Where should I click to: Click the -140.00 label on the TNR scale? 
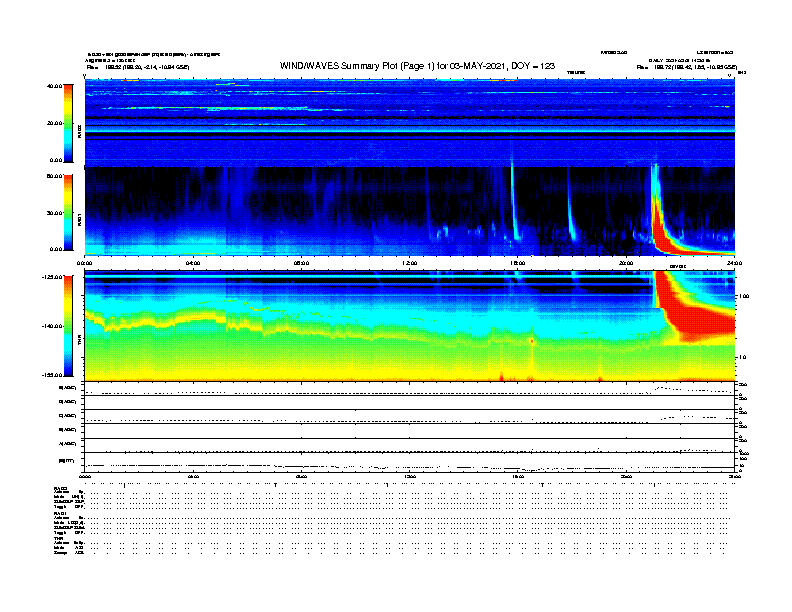click(52, 326)
